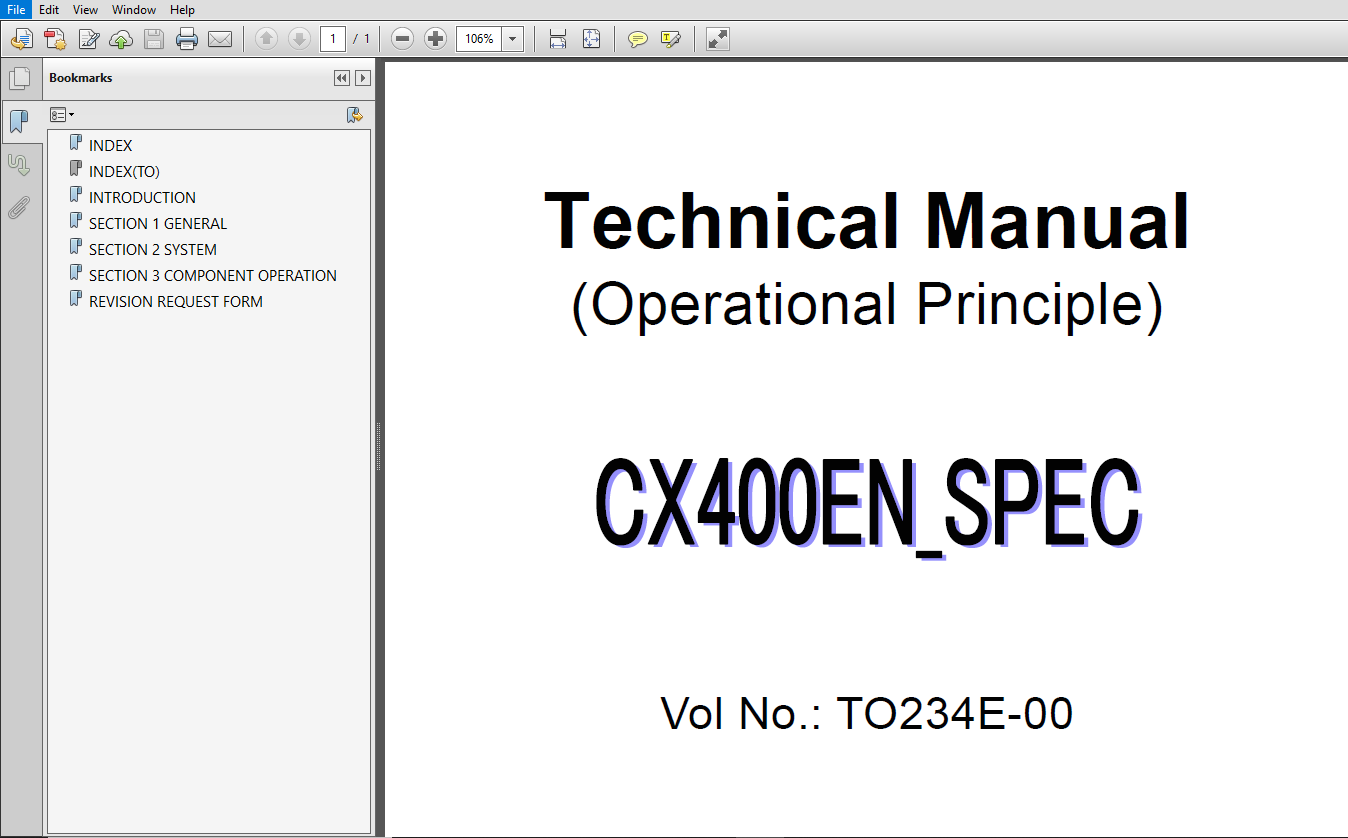Open SECTION 3 COMPONENT OPERATION bookmark
1348x838 pixels.
click(213, 275)
